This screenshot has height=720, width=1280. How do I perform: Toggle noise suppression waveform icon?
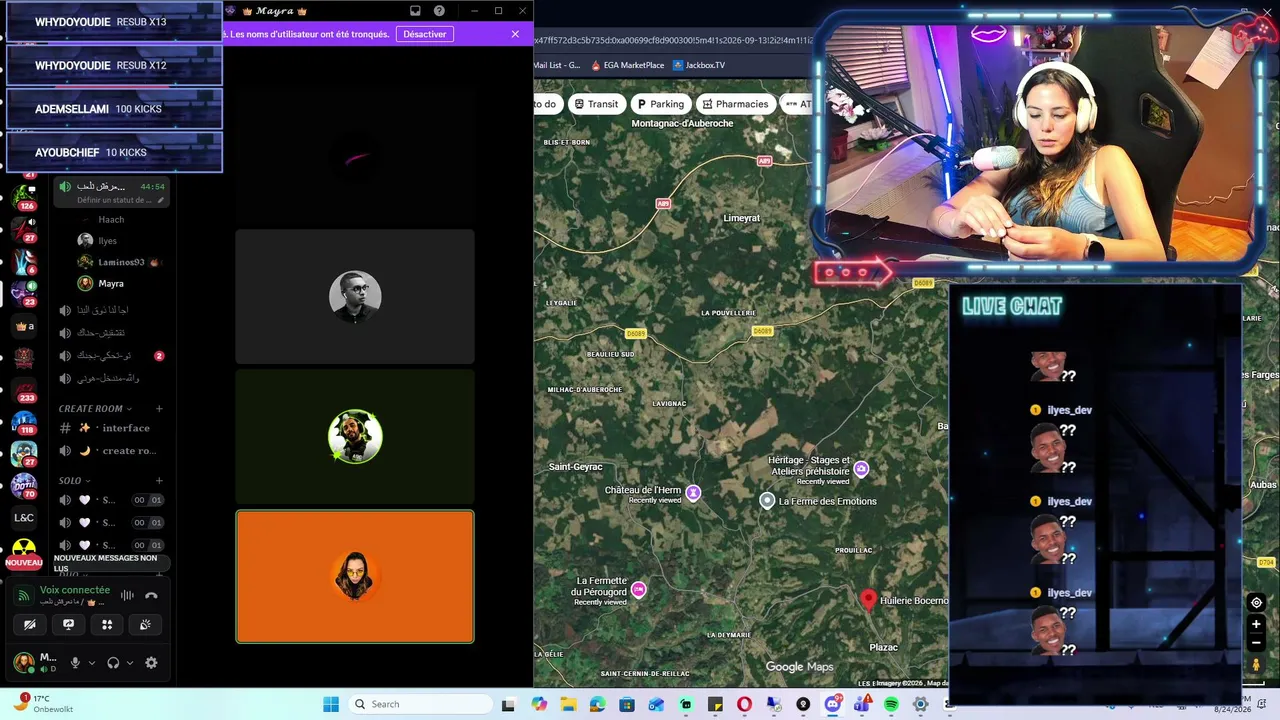127,595
